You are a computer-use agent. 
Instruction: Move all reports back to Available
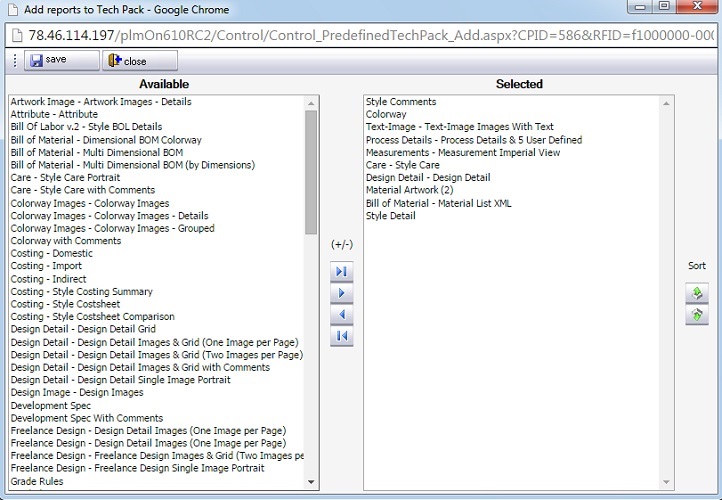pyautogui.click(x=342, y=336)
